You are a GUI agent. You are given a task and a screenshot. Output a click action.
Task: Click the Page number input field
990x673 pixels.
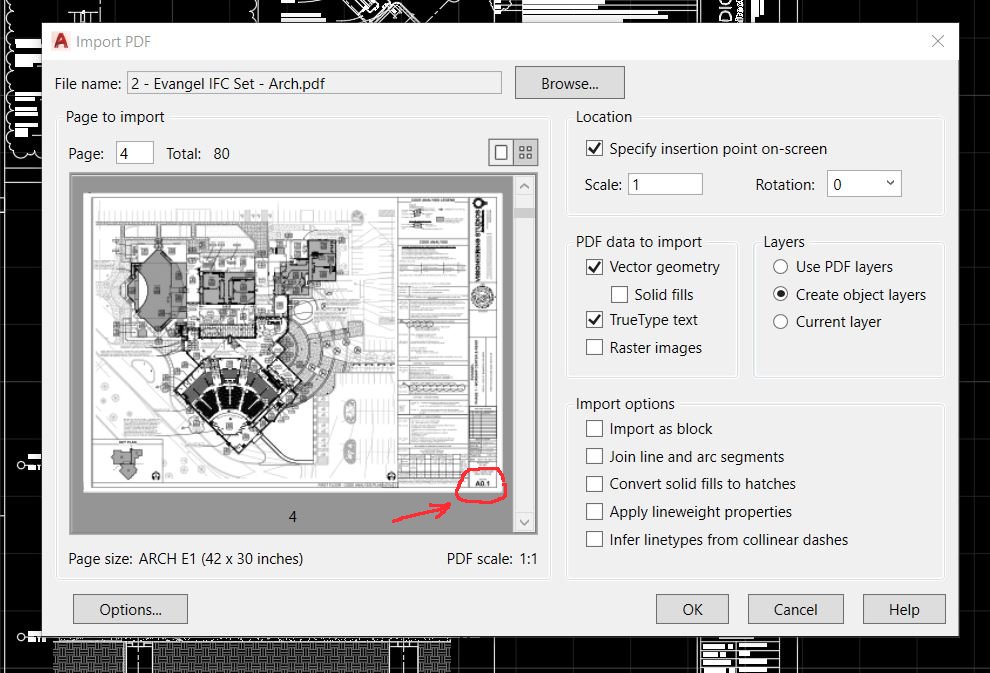click(134, 153)
